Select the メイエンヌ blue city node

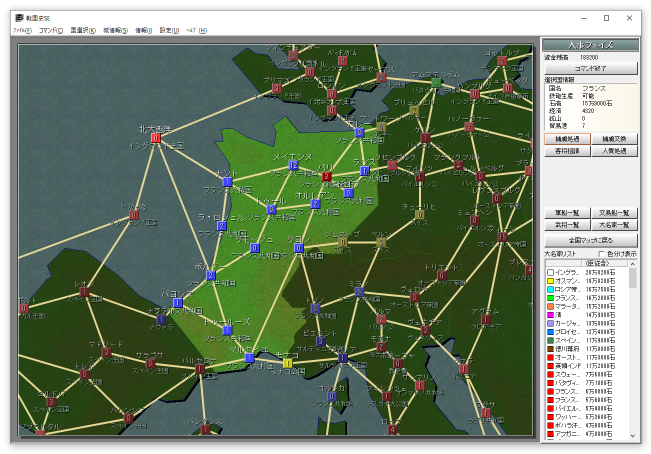click(x=294, y=165)
